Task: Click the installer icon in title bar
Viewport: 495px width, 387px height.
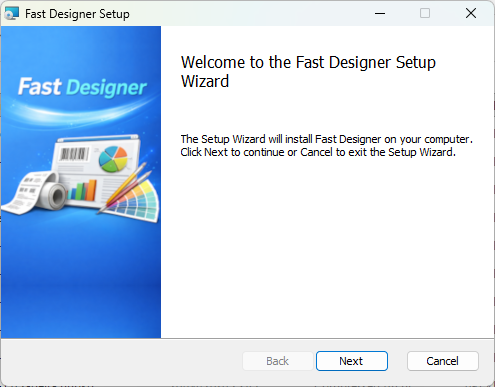Action: [12, 14]
